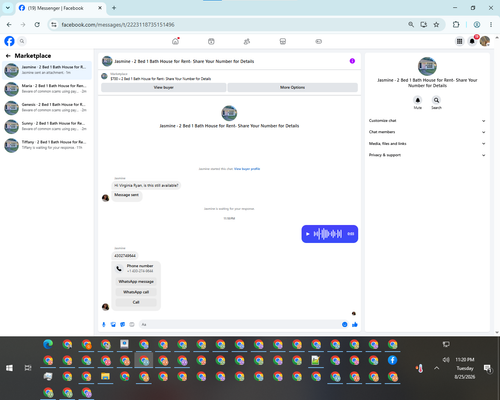The image size is (500, 400).
Task: Open Jasmine conversation in chat list
Action: pos(47,70)
